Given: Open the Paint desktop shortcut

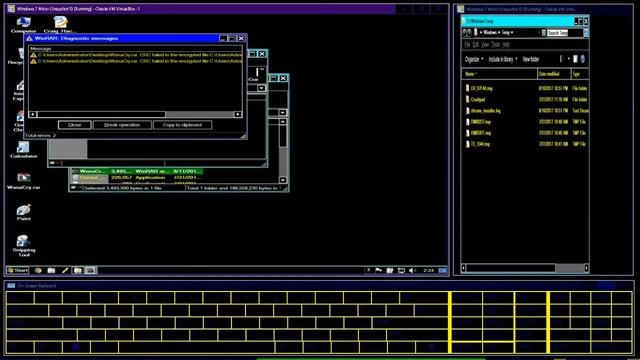Looking at the screenshot, I should (23, 212).
